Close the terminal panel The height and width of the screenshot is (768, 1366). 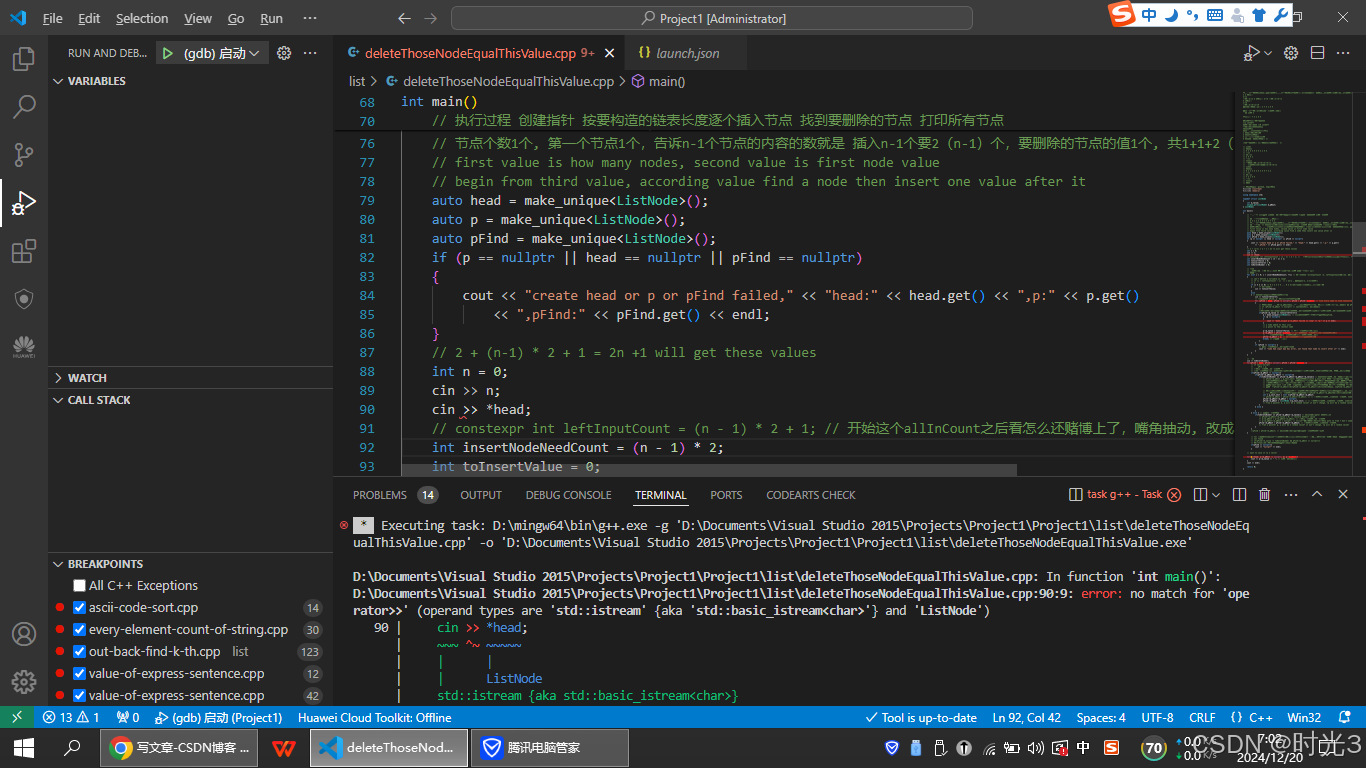[x=1342, y=494]
